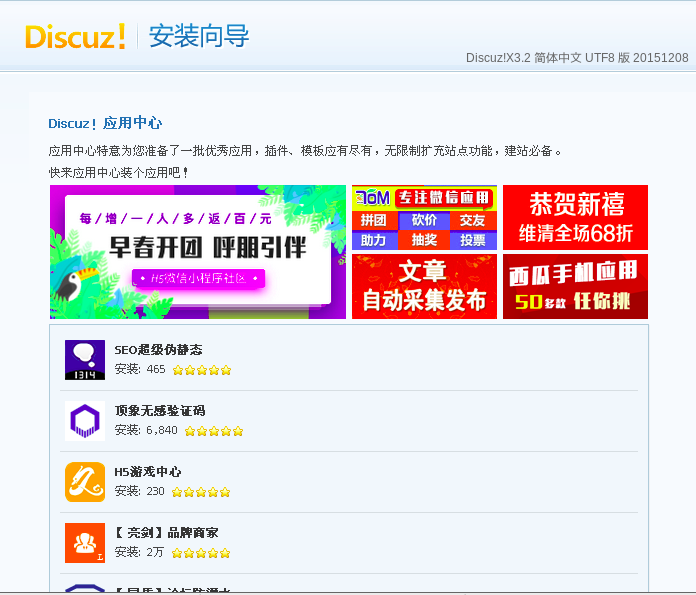The width and height of the screenshot is (696, 595).
Task: Click the five-star rating of 顶象无感验证码
Action: (x=214, y=431)
